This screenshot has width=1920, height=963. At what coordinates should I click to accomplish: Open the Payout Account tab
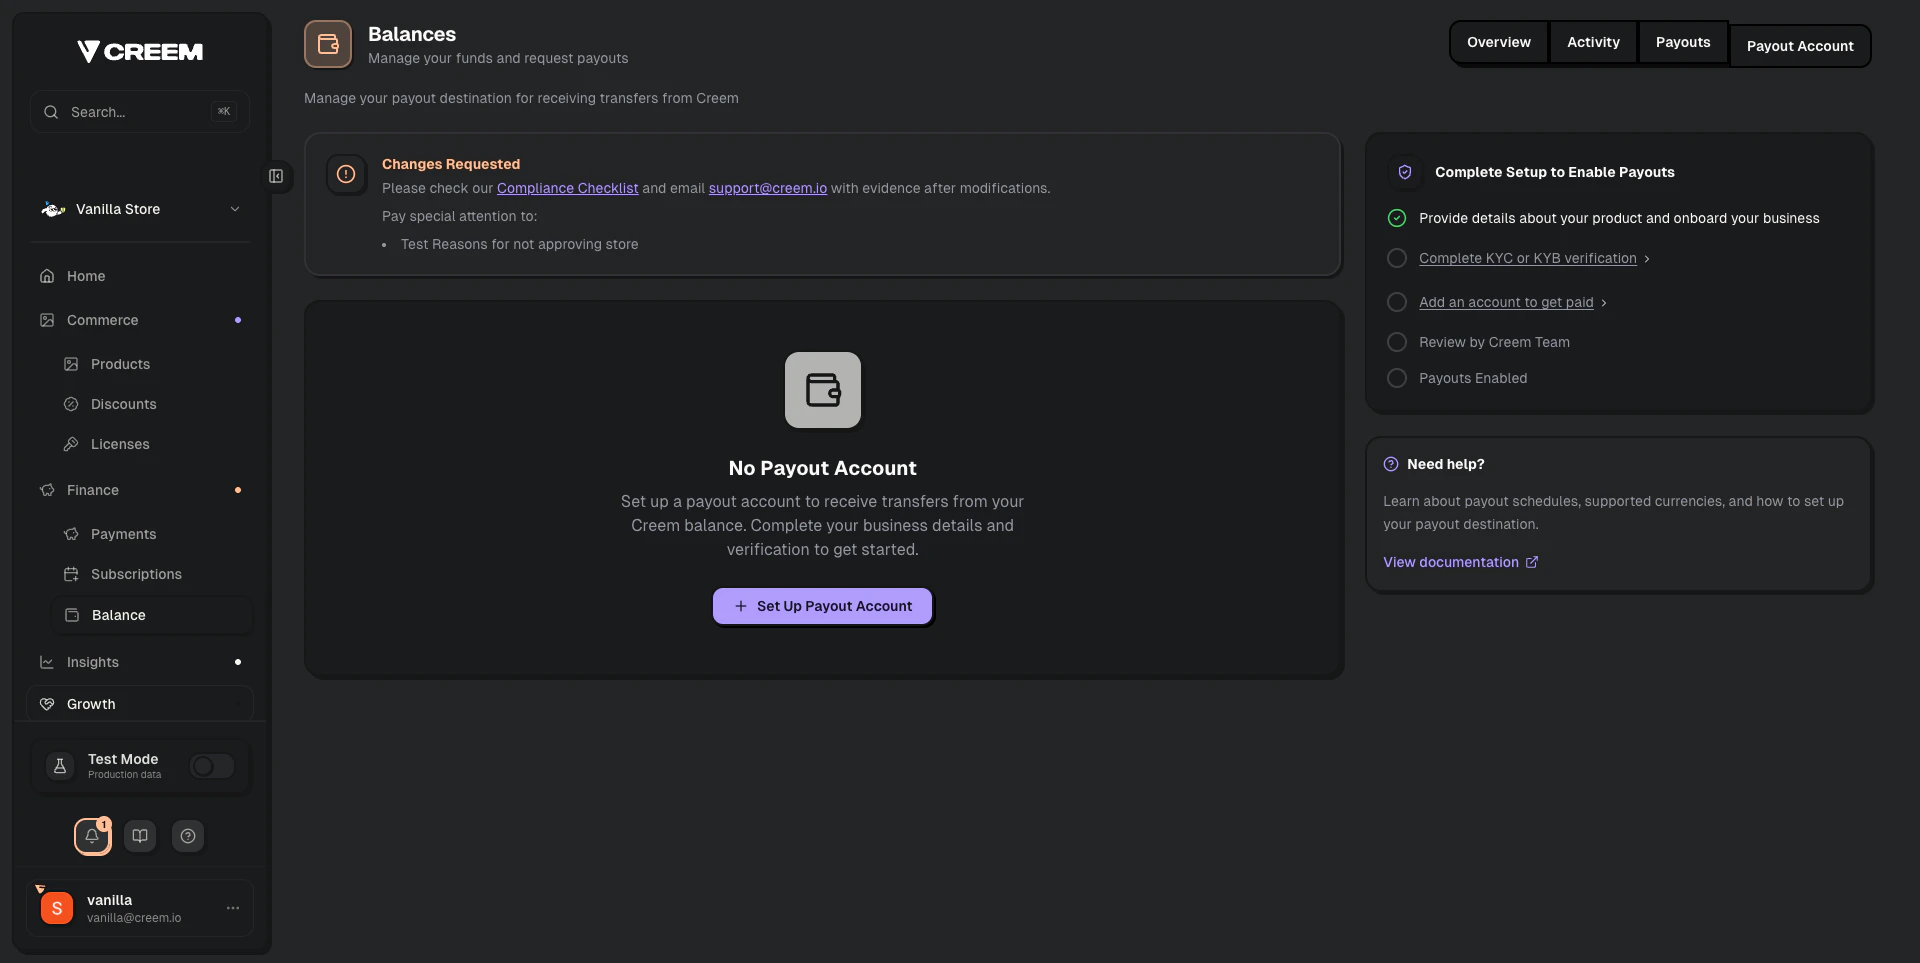(1799, 45)
